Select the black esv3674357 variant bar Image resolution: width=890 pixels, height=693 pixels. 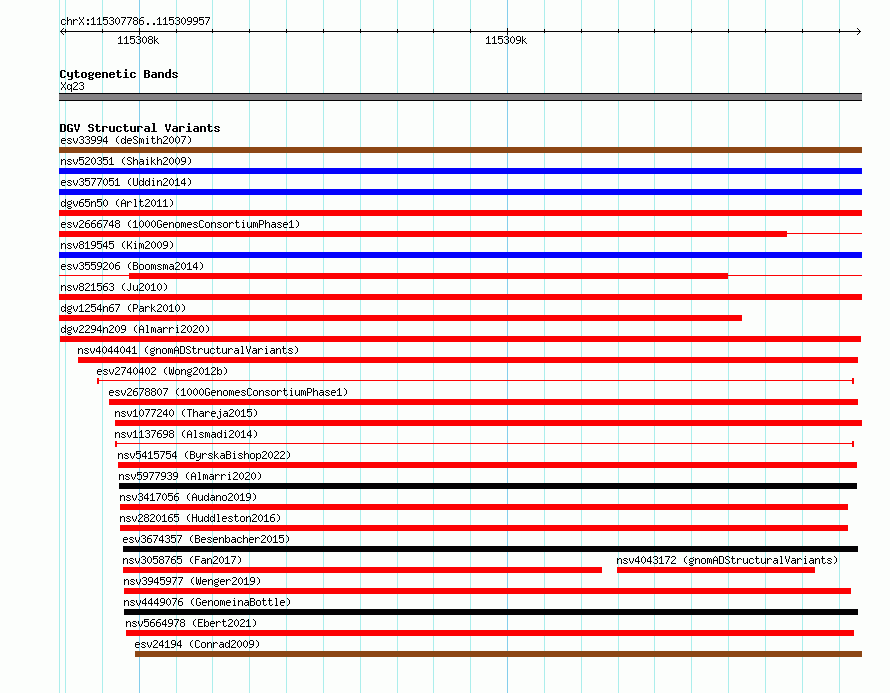(x=490, y=549)
